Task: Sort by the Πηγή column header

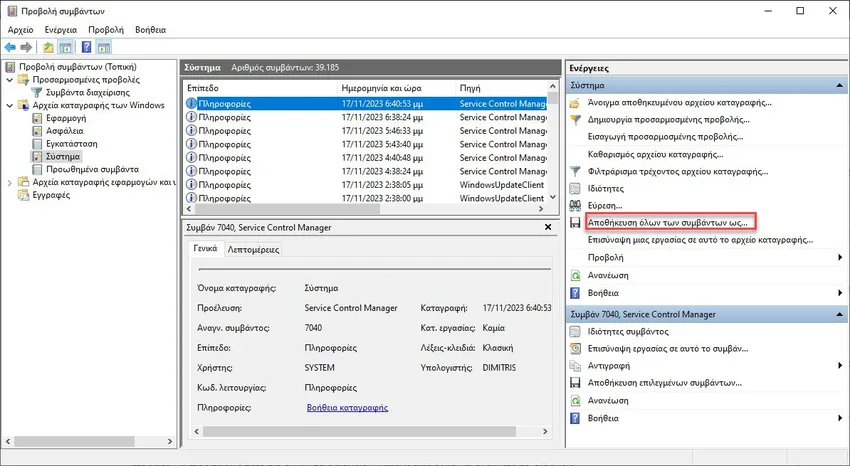Action: point(501,88)
